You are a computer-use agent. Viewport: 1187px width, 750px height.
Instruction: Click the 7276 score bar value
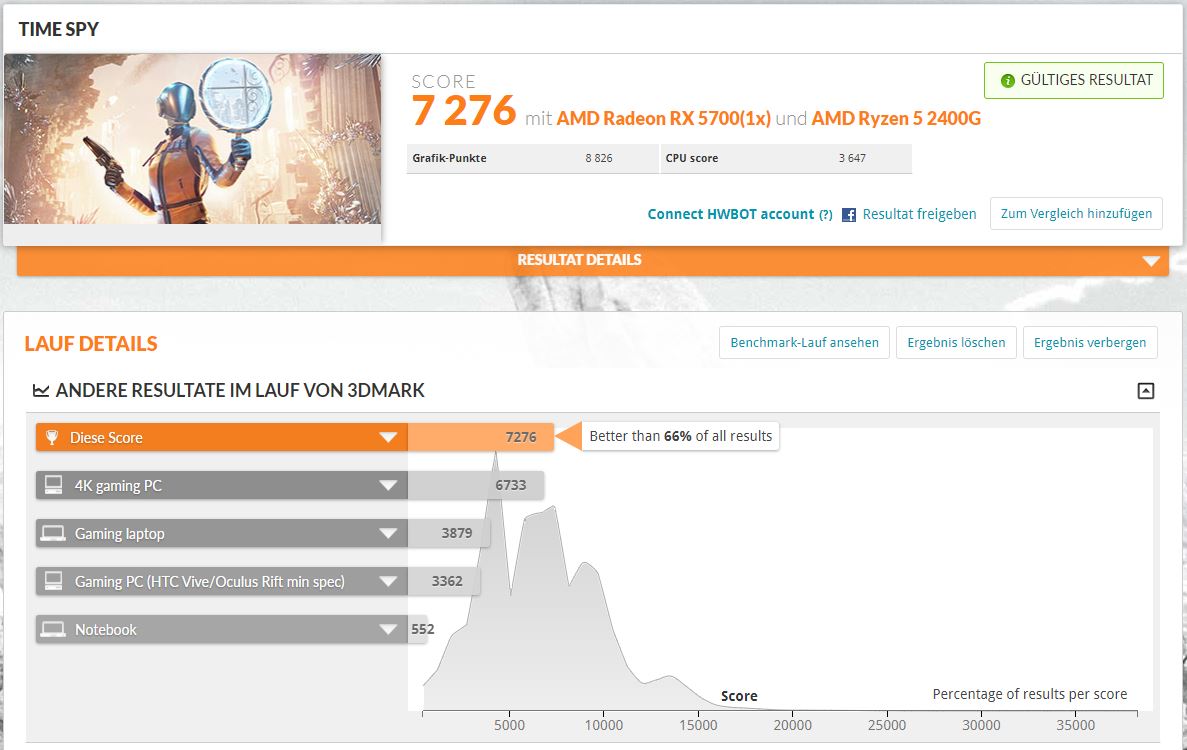click(521, 437)
